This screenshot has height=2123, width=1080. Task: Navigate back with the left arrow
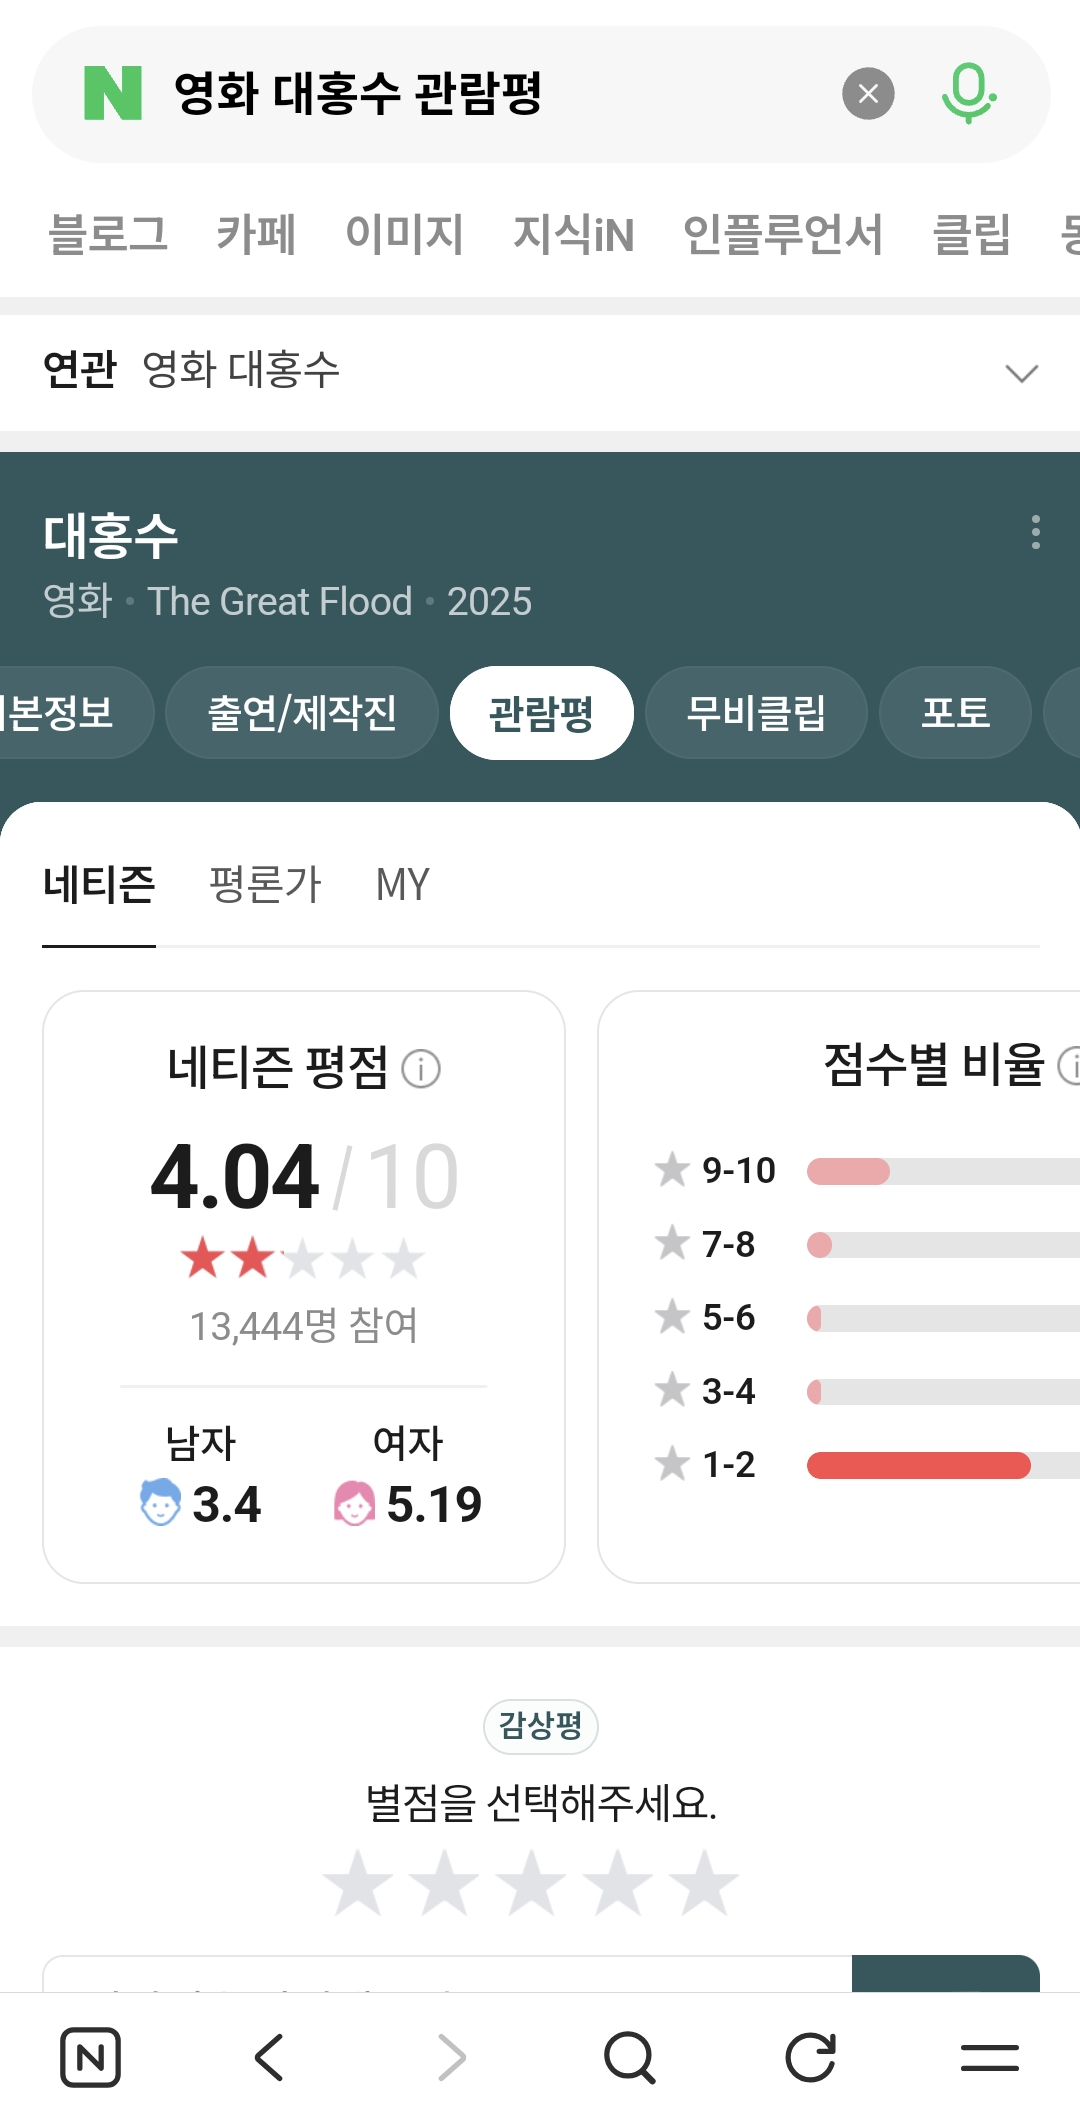(270, 2058)
